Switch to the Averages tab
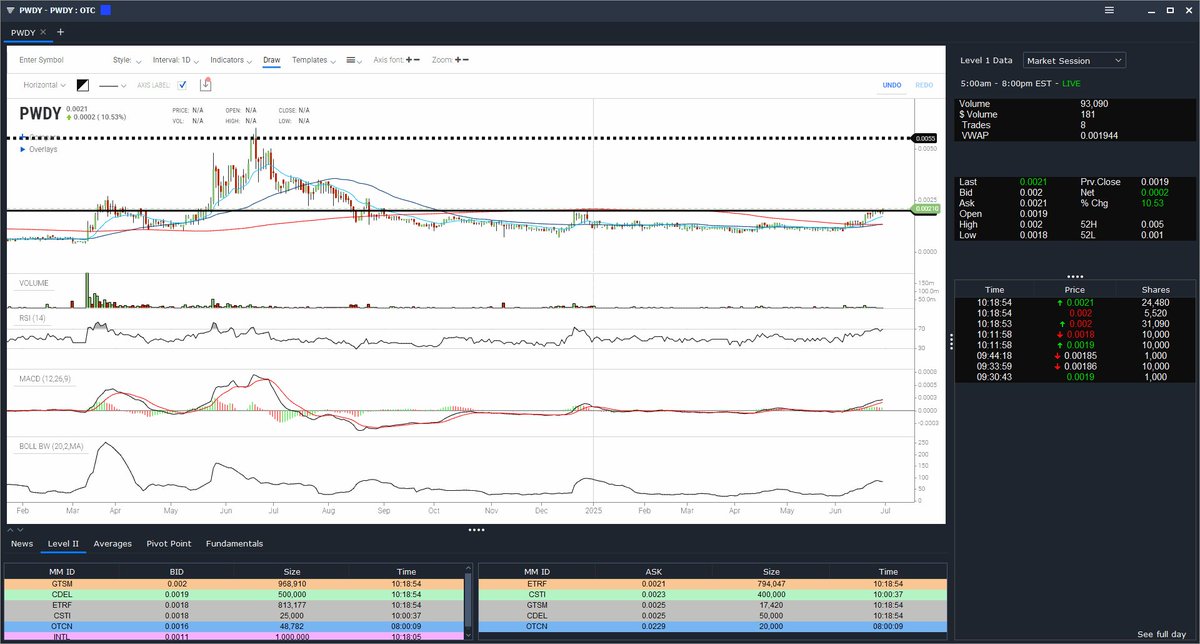1200x644 pixels. tap(112, 543)
